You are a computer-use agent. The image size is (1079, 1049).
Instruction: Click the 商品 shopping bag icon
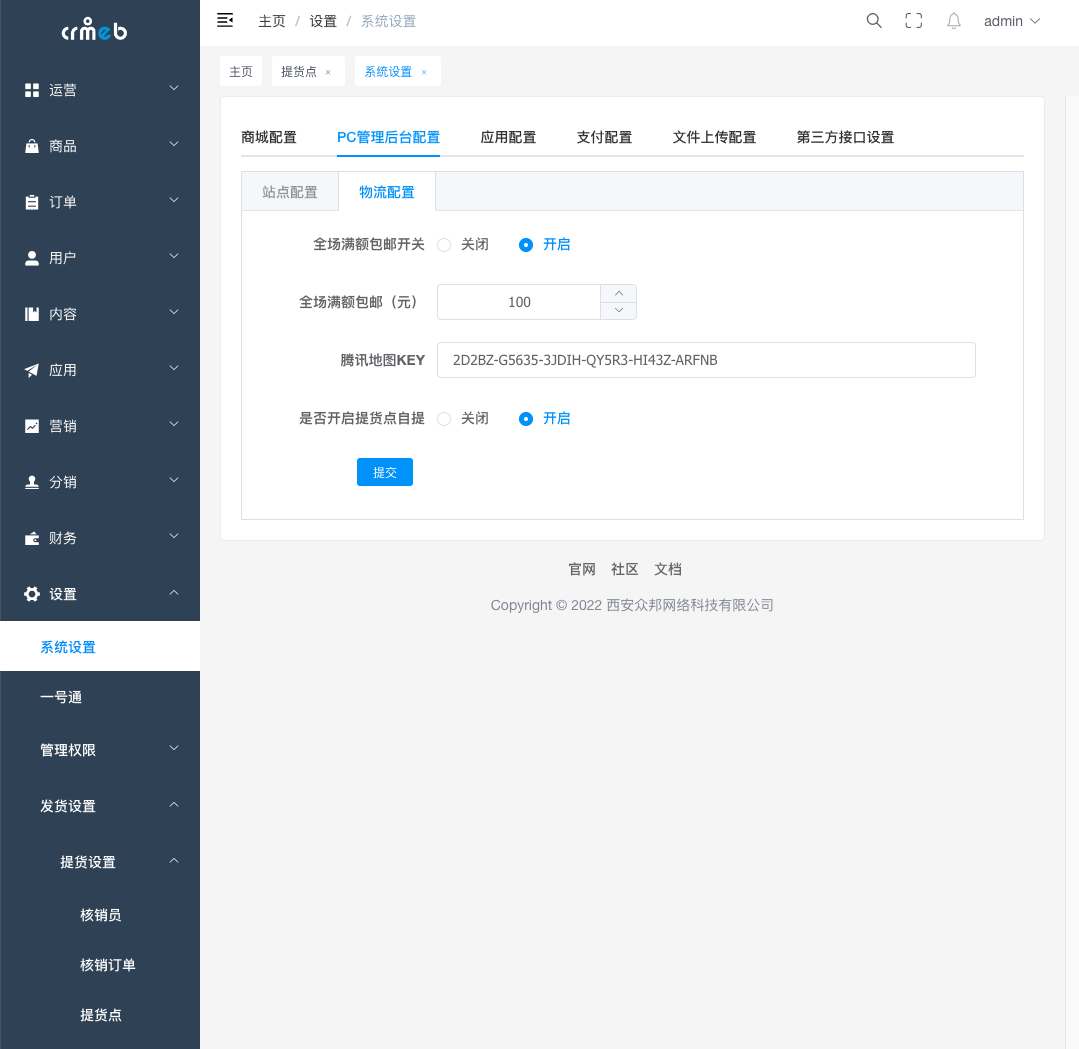click(x=32, y=146)
